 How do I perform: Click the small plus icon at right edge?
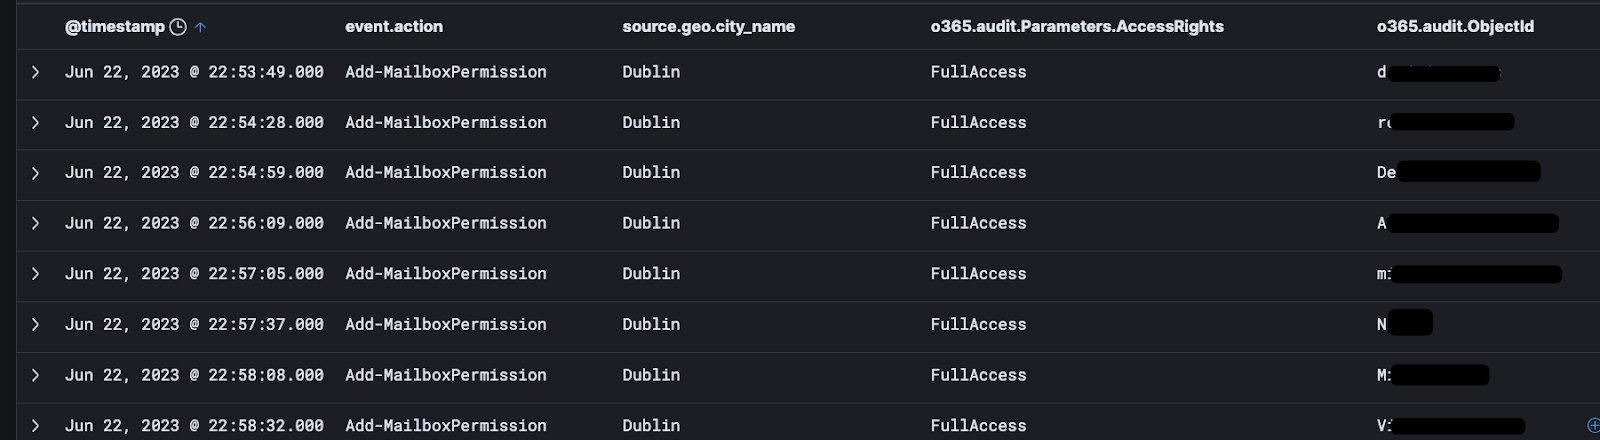click(1594, 425)
